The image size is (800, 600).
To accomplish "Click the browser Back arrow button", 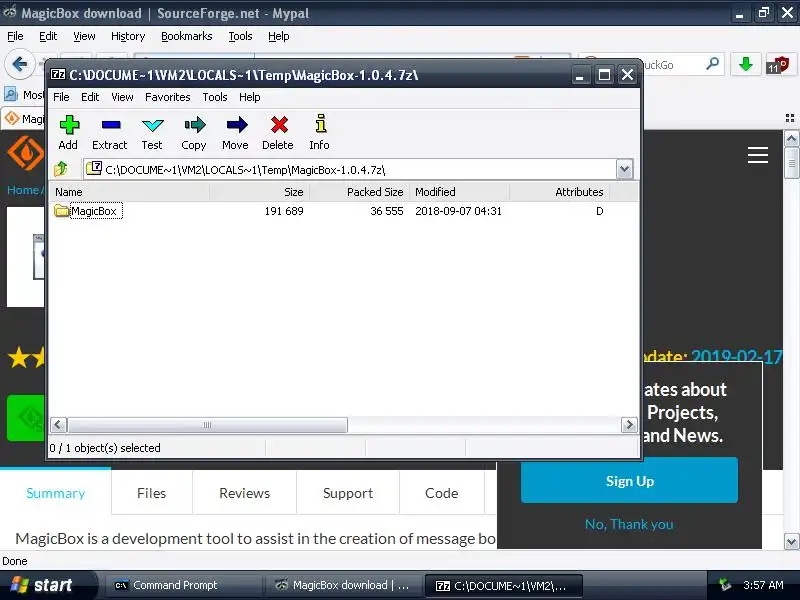I will pyautogui.click(x=19, y=64).
